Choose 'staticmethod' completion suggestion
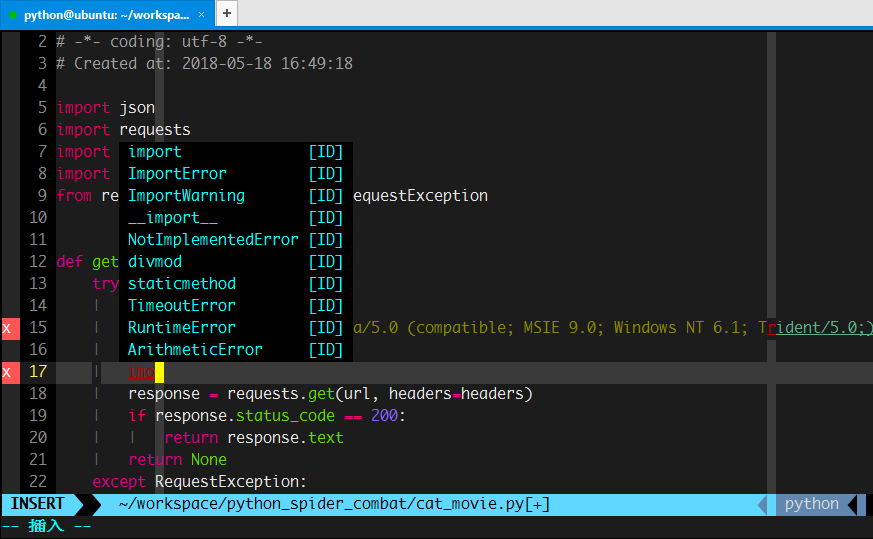 (236, 283)
